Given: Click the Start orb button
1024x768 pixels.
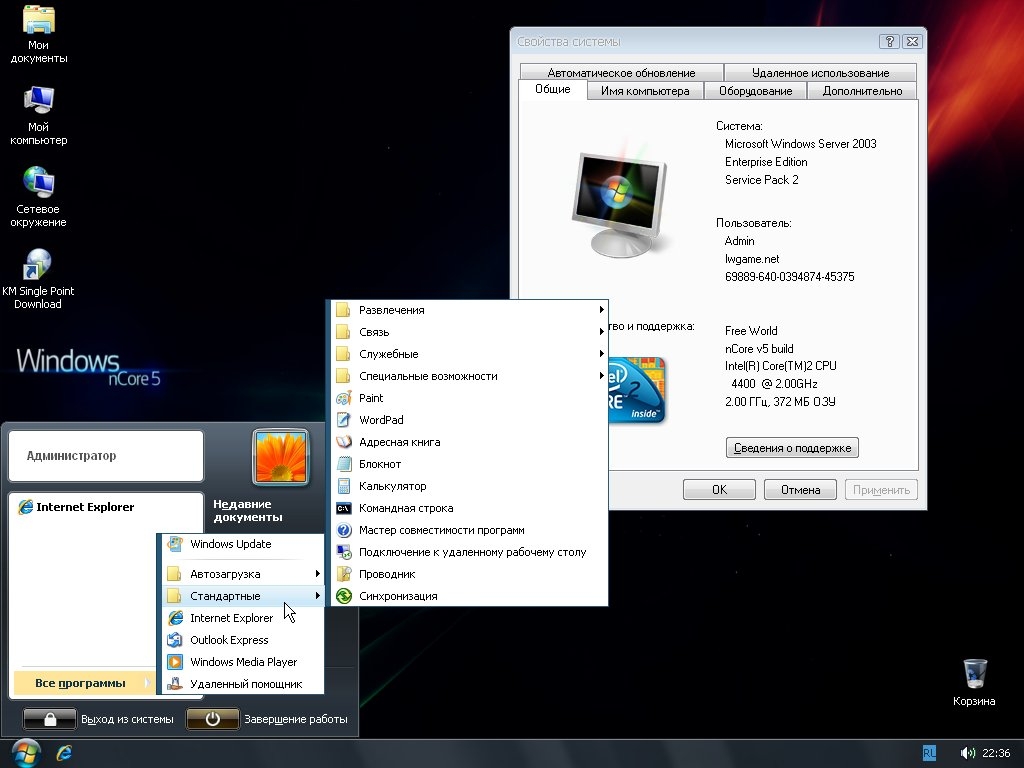Looking at the screenshot, I should click(x=24, y=751).
